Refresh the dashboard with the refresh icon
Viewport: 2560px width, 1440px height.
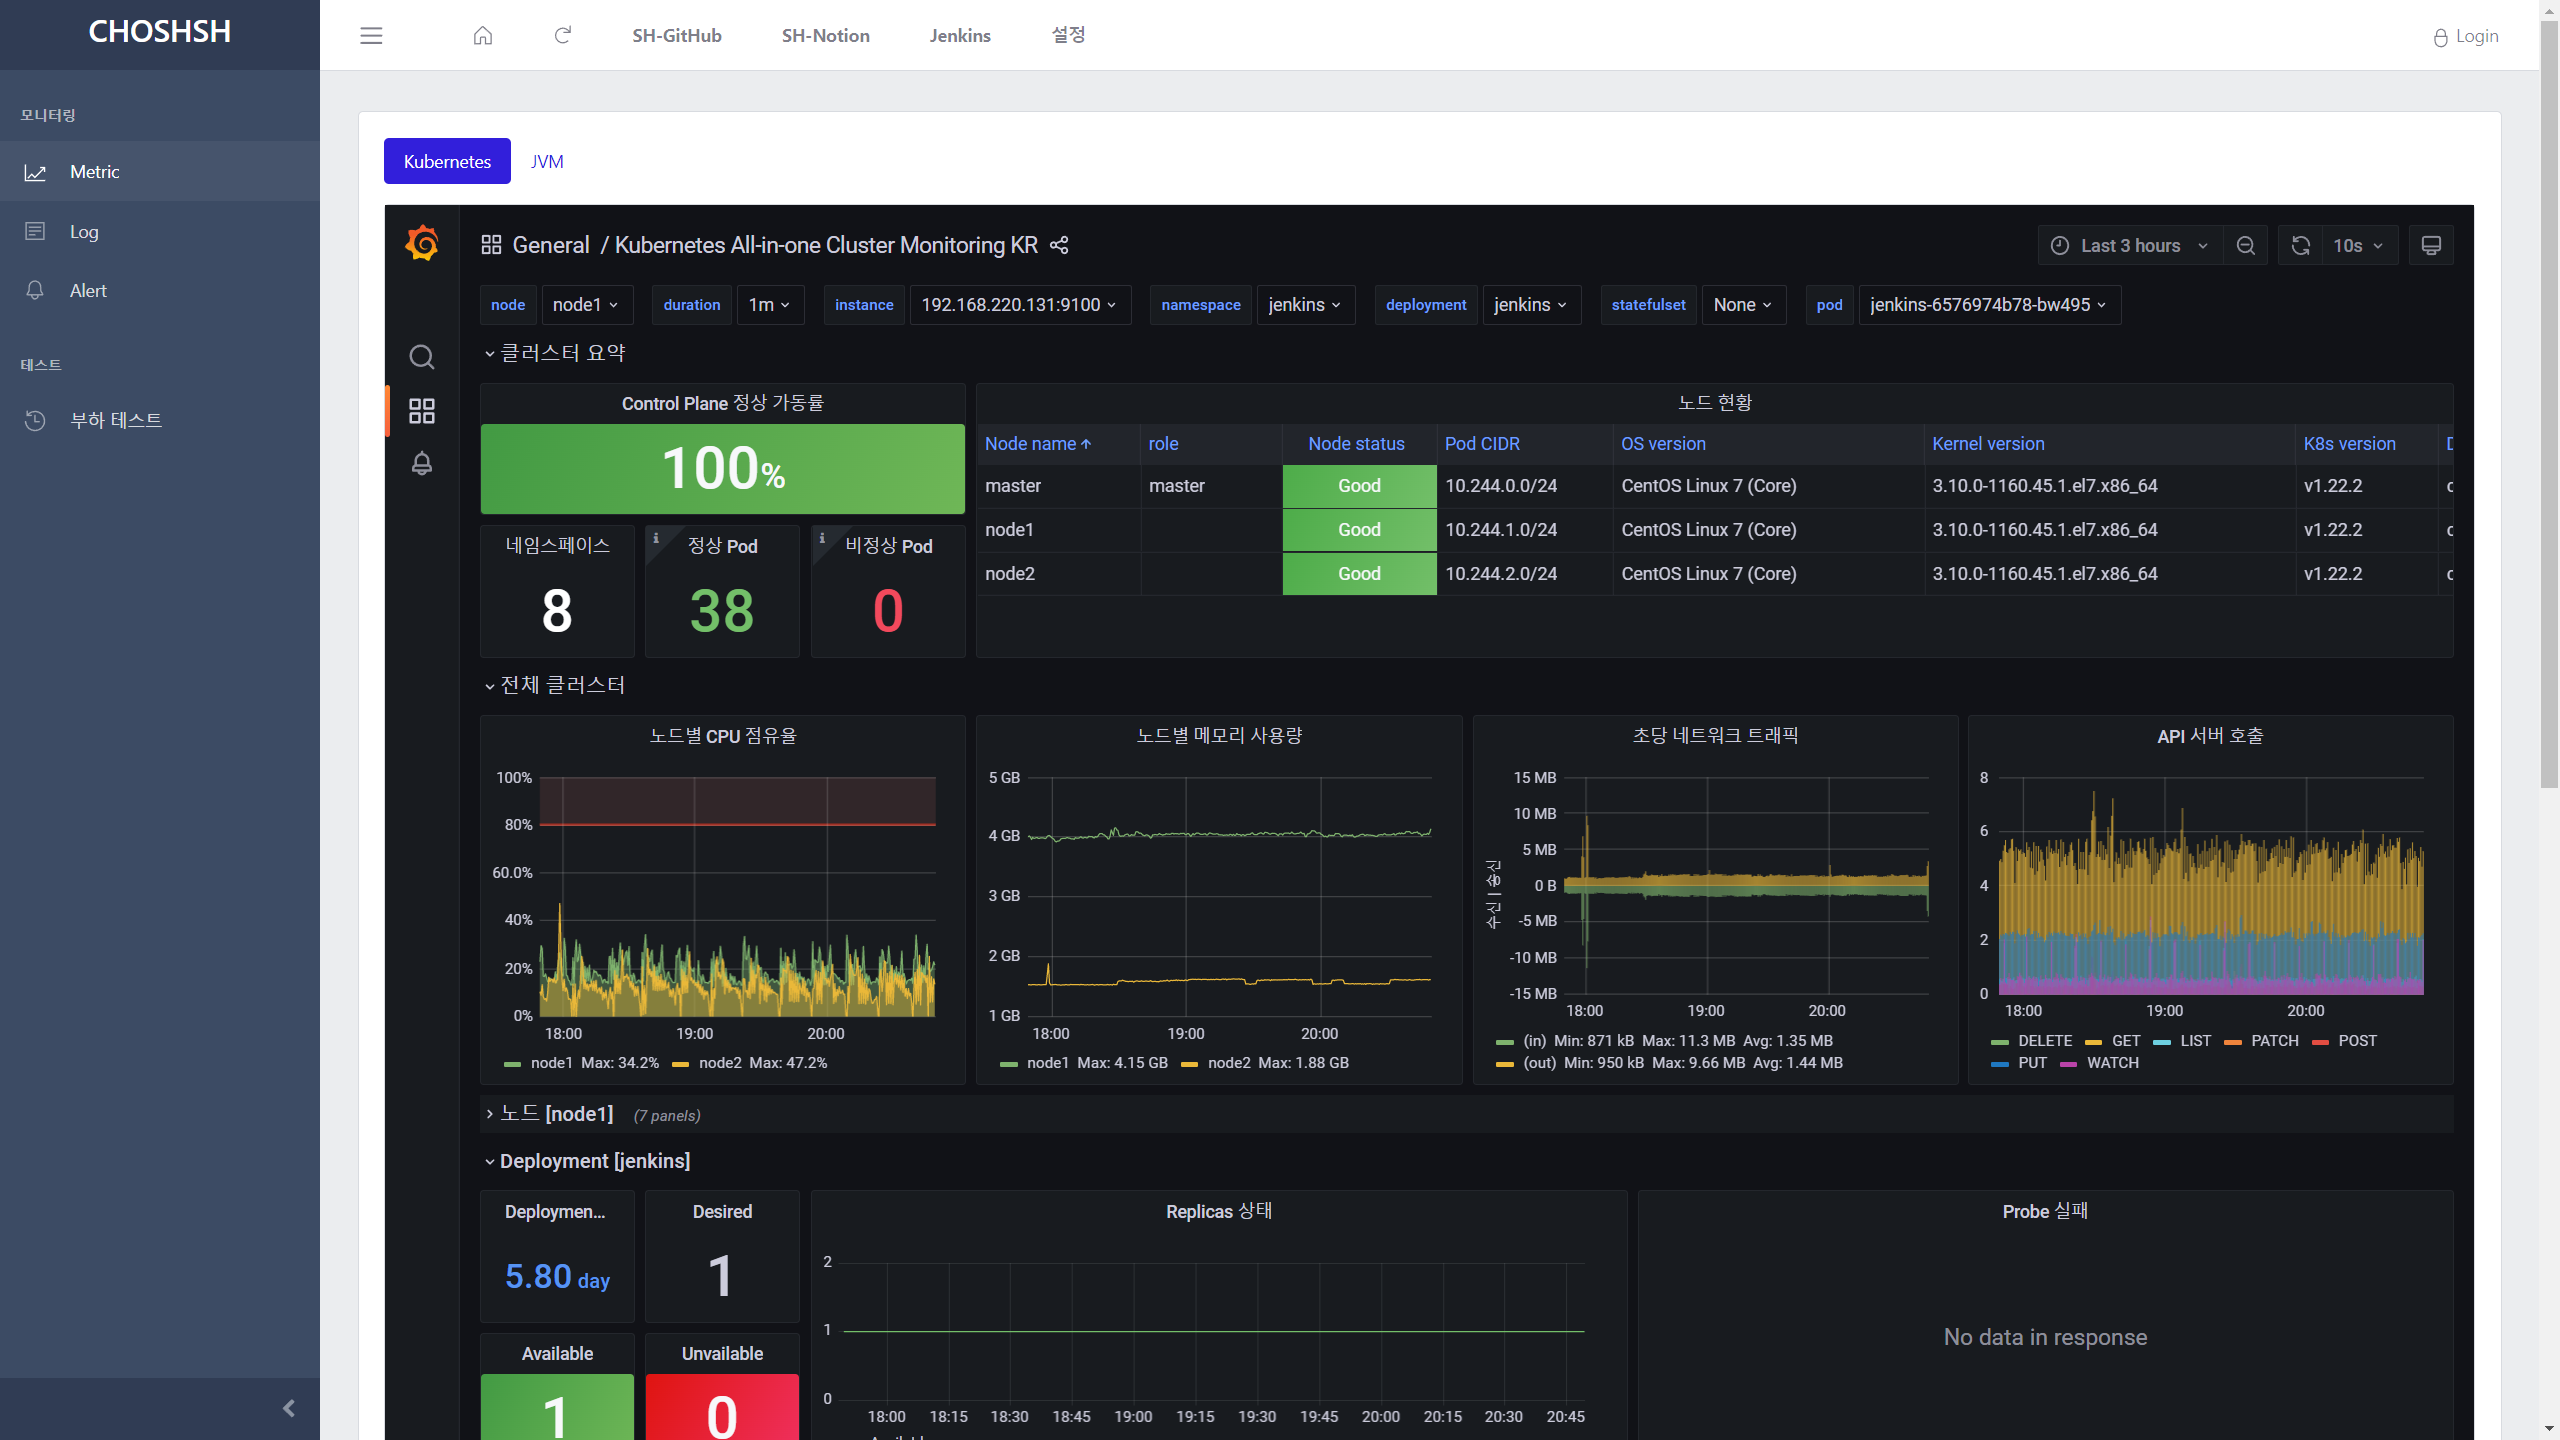tap(2300, 245)
